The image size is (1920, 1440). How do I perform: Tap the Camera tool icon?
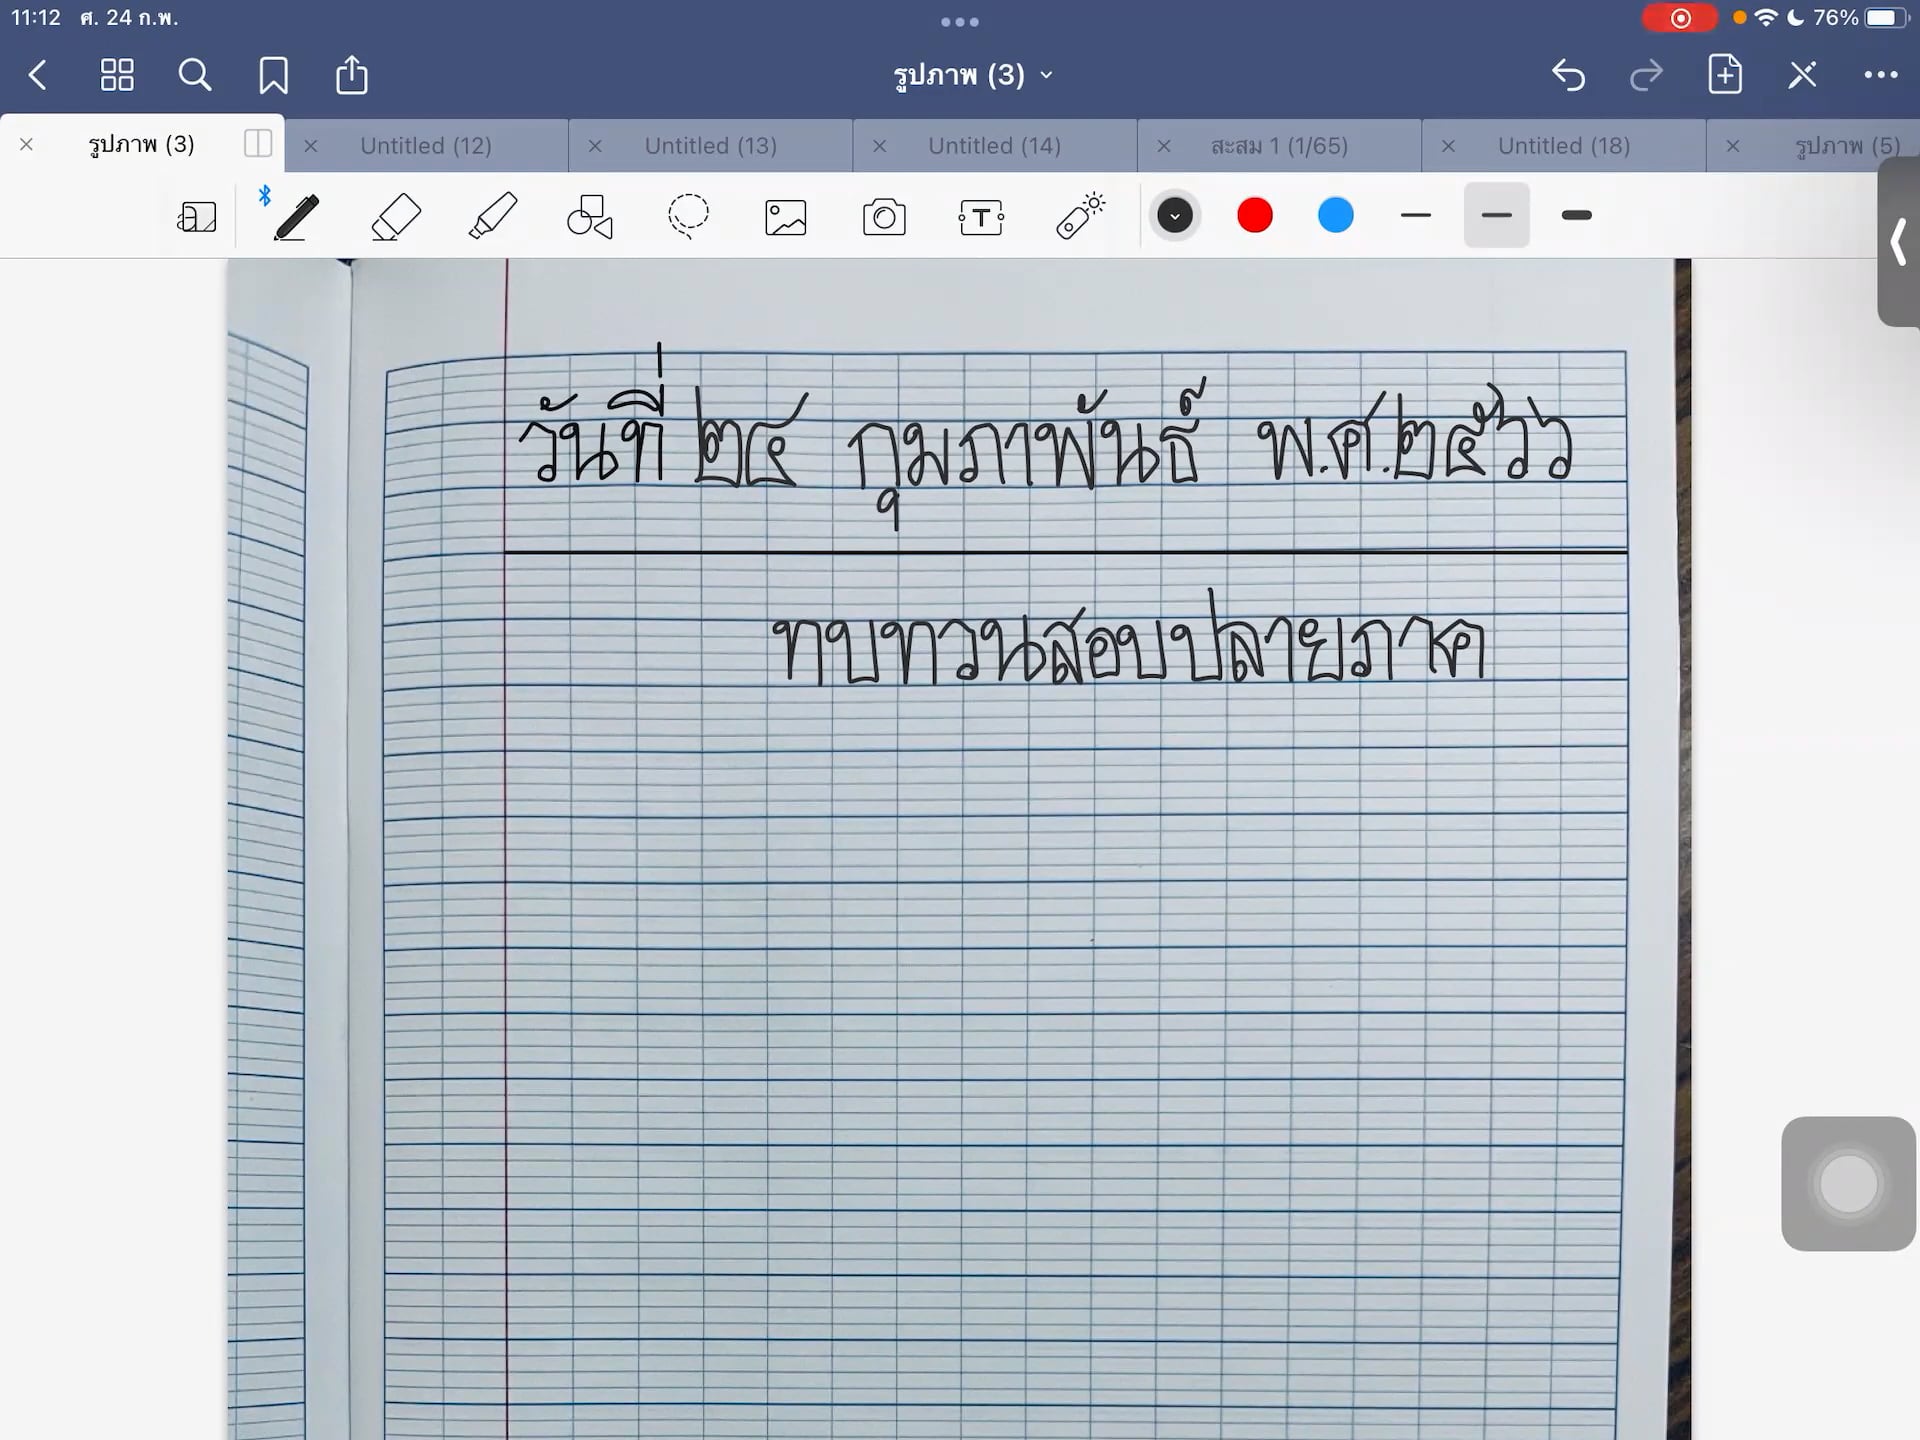[x=884, y=217]
